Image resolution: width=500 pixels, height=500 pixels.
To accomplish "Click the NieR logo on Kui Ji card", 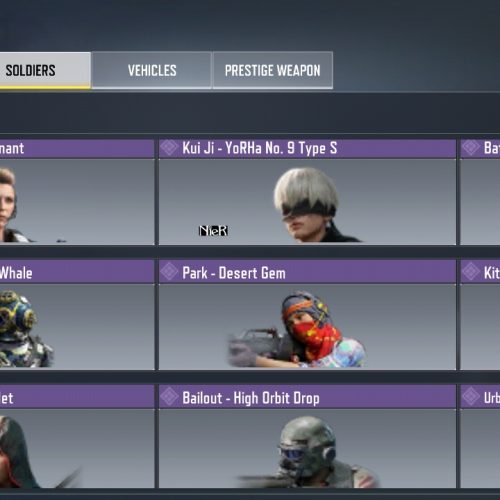I will [x=213, y=231].
